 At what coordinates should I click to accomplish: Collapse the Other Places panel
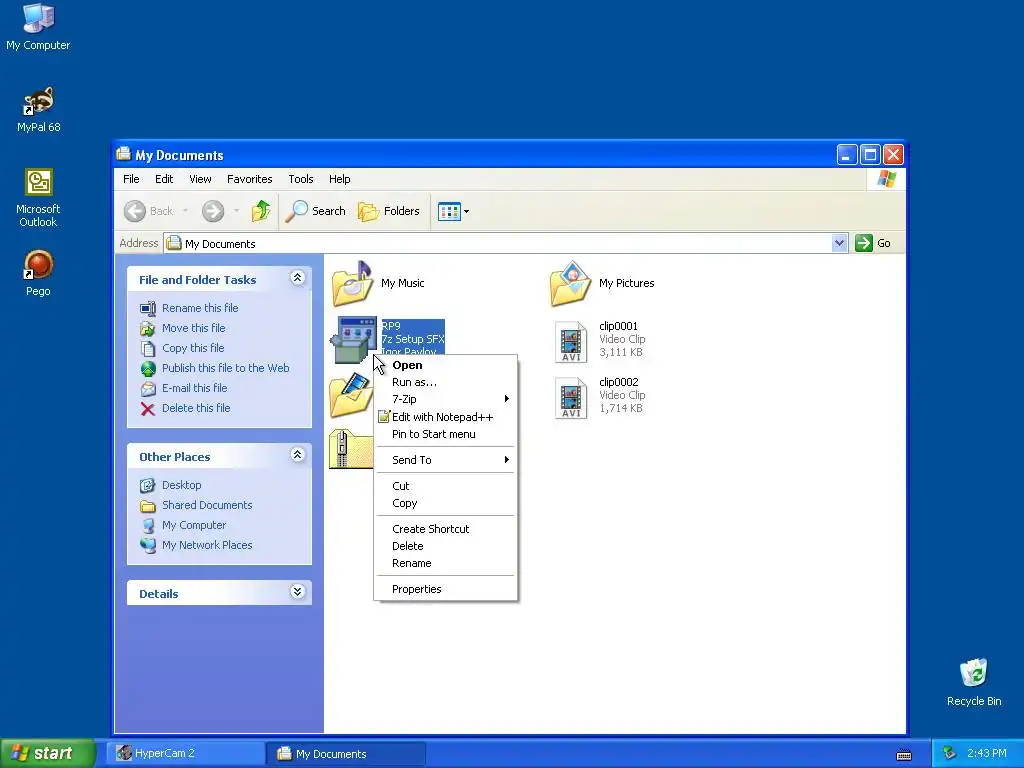click(x=297, y=455)
